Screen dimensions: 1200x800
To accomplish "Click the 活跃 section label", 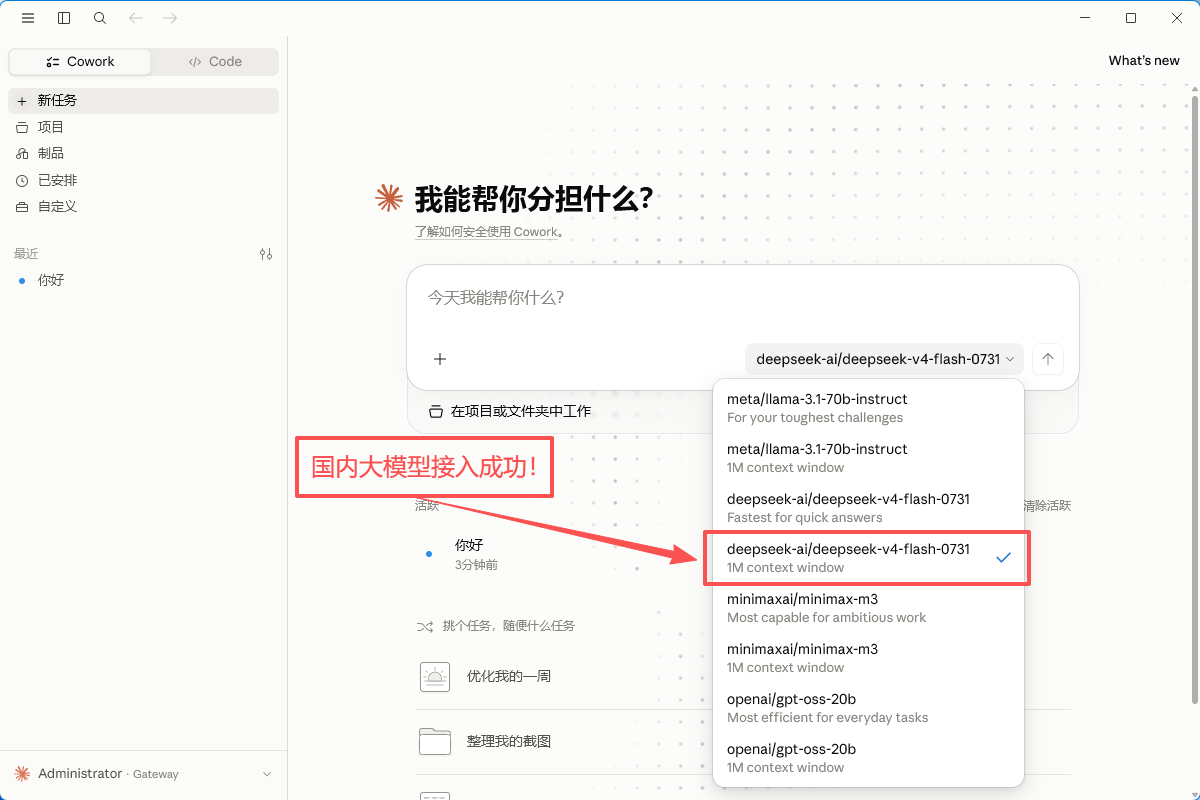I will pyautogui.click(x=427, y=506).
